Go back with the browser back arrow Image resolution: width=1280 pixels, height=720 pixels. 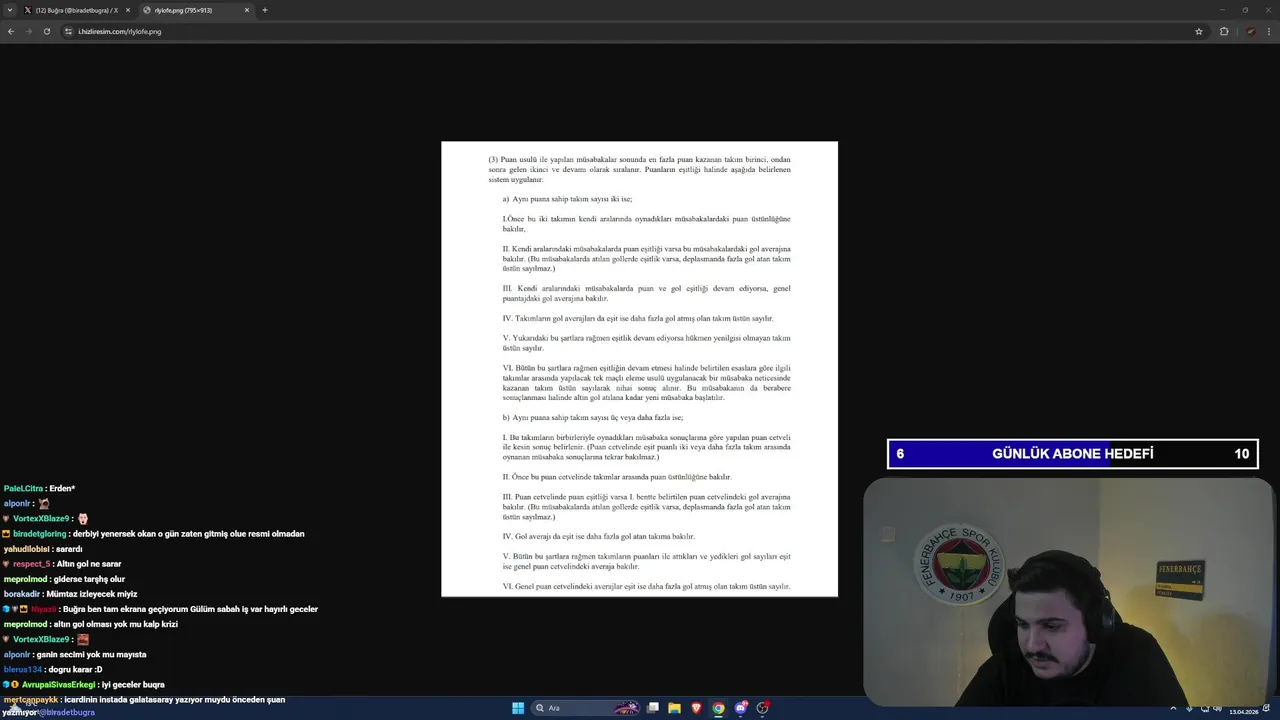[x=11, y=31]
